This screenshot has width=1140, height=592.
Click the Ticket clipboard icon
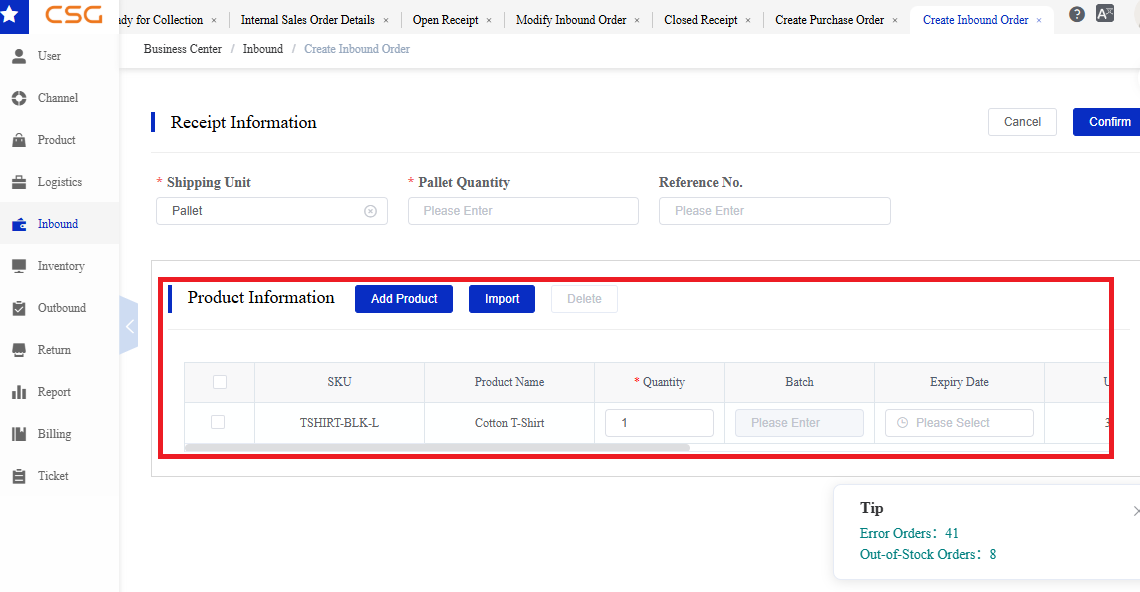point(19,476)
